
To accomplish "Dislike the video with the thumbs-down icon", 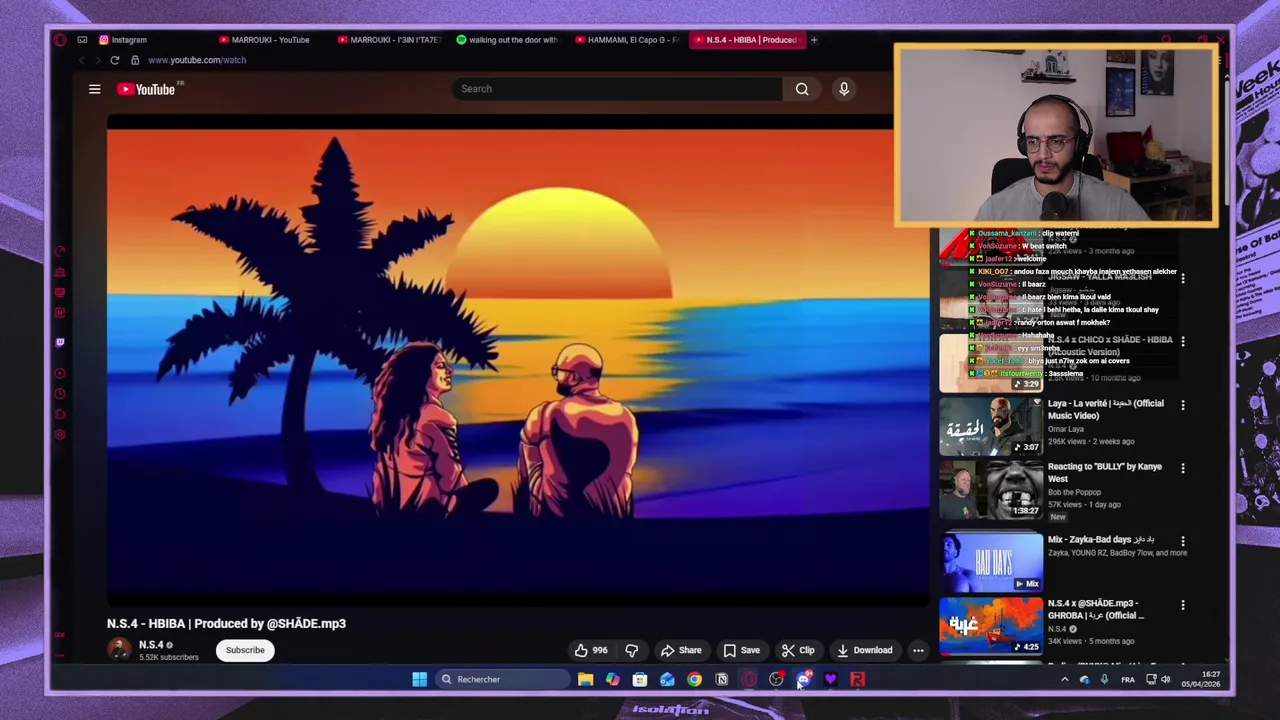I will point(632,650).
